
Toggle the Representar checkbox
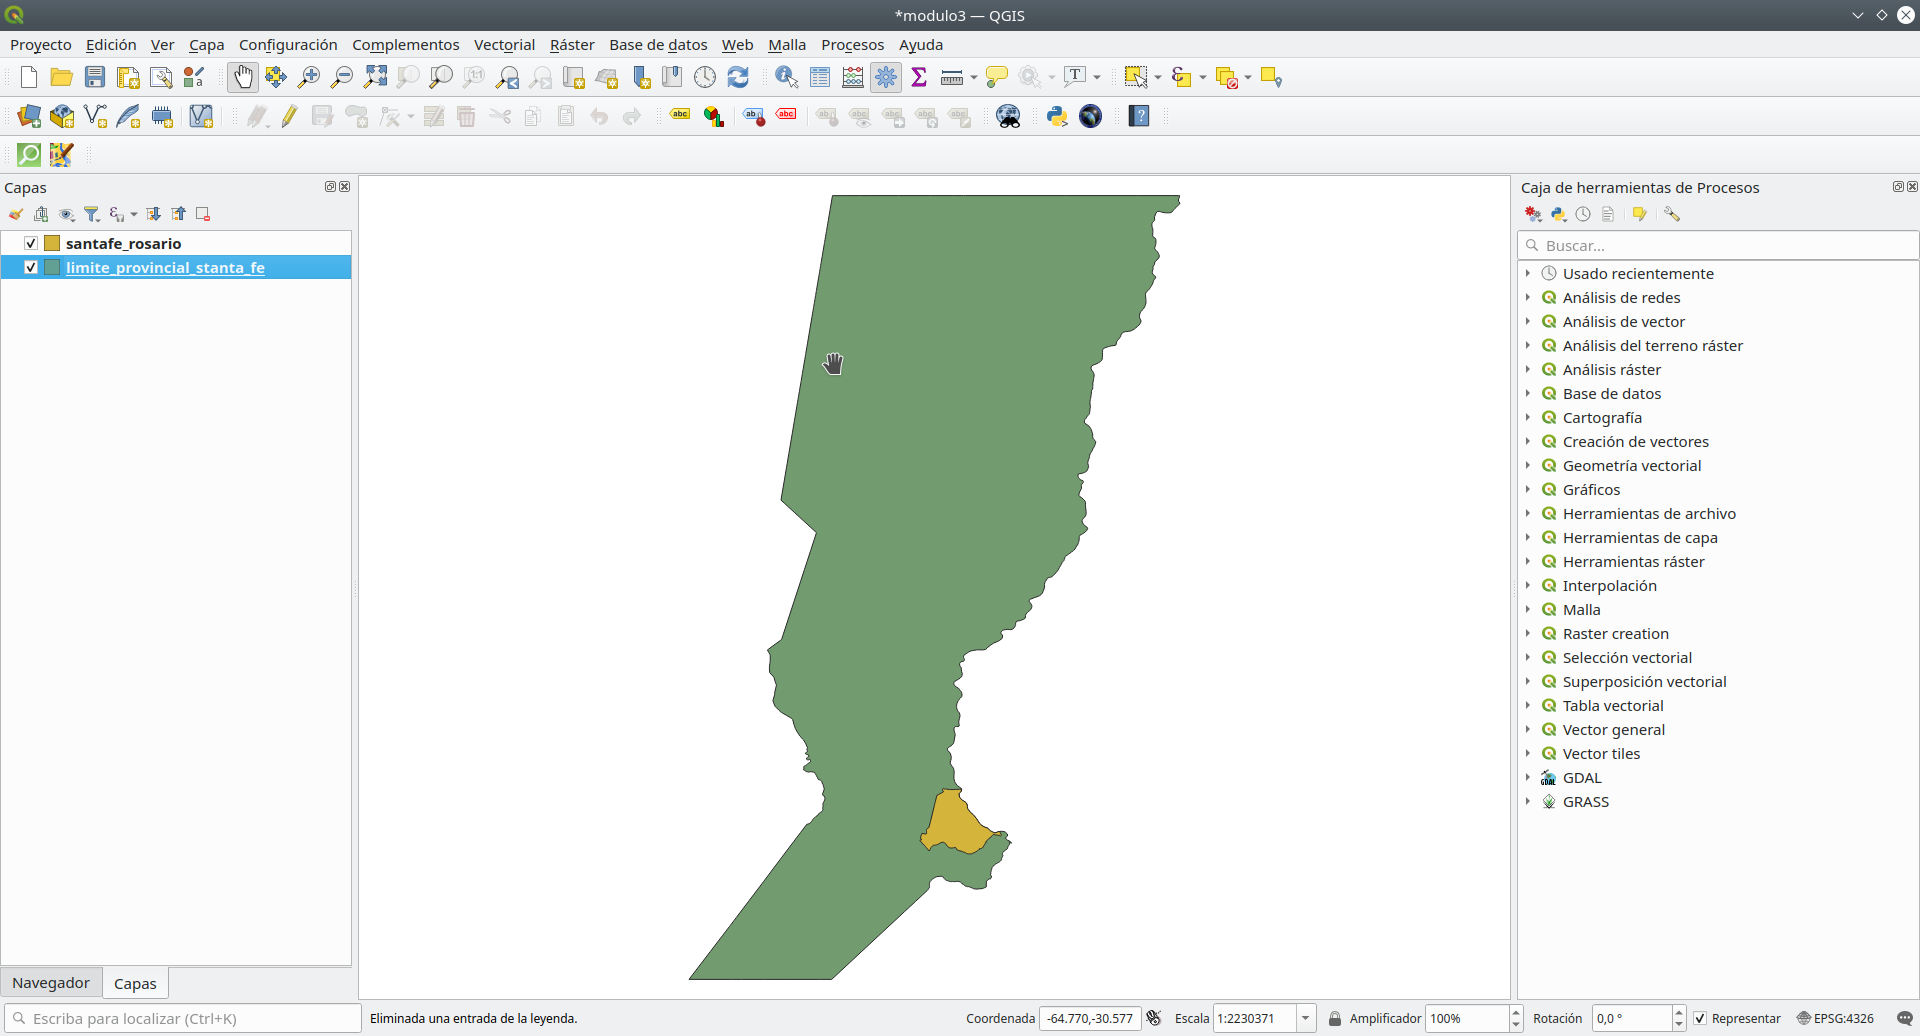tap(1700, 1018)
